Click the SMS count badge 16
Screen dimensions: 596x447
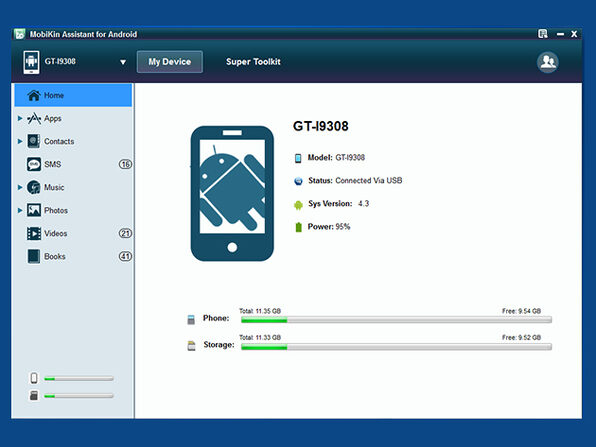(x=125, y=164)
